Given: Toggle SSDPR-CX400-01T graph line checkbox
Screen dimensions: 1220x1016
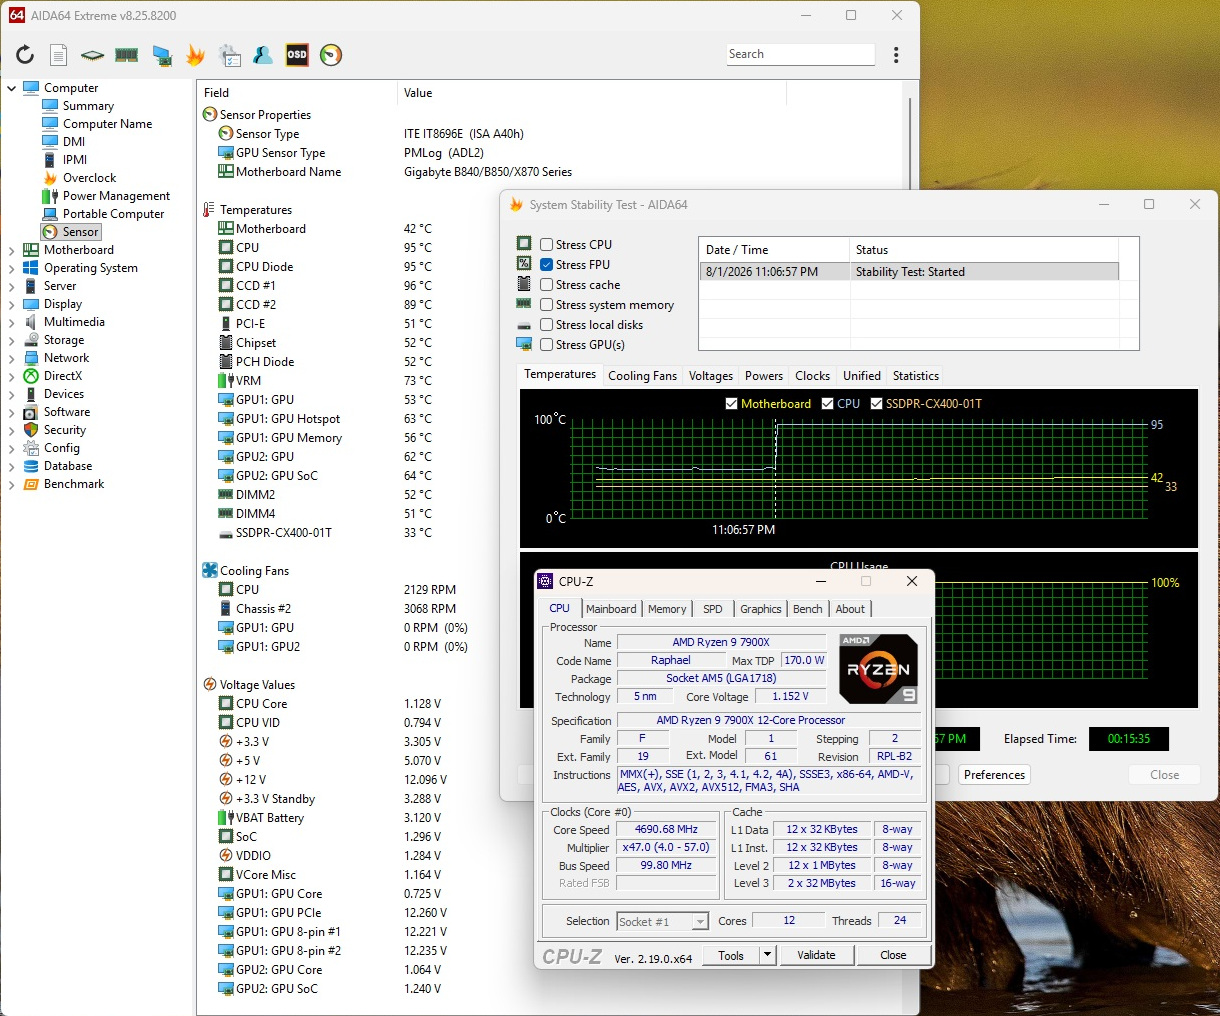Looking at the screenshot, I should (876, 404).
